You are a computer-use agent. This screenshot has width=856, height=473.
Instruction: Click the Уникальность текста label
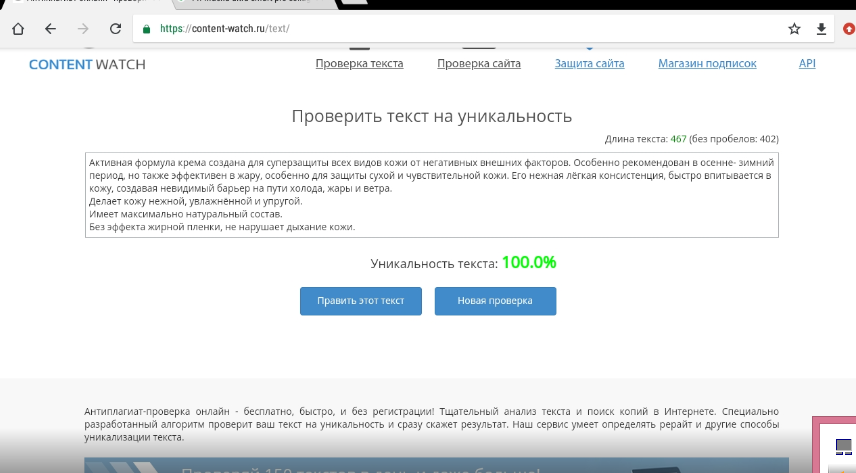(x=434, y=264)
